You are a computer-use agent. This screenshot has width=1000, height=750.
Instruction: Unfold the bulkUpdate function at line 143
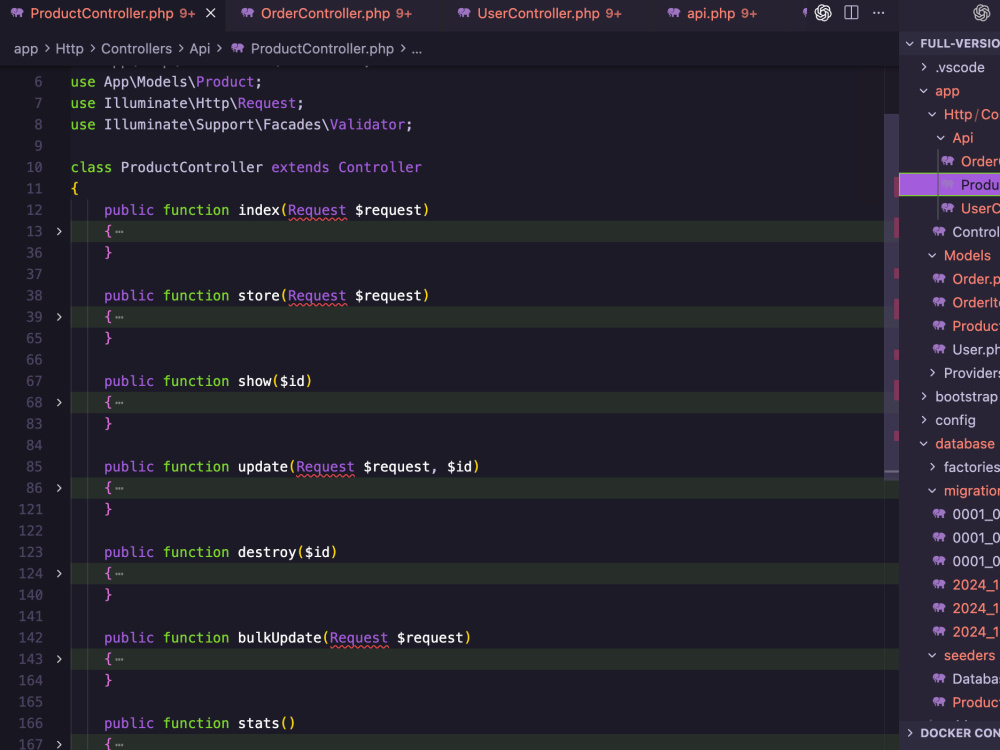point(59,659)
